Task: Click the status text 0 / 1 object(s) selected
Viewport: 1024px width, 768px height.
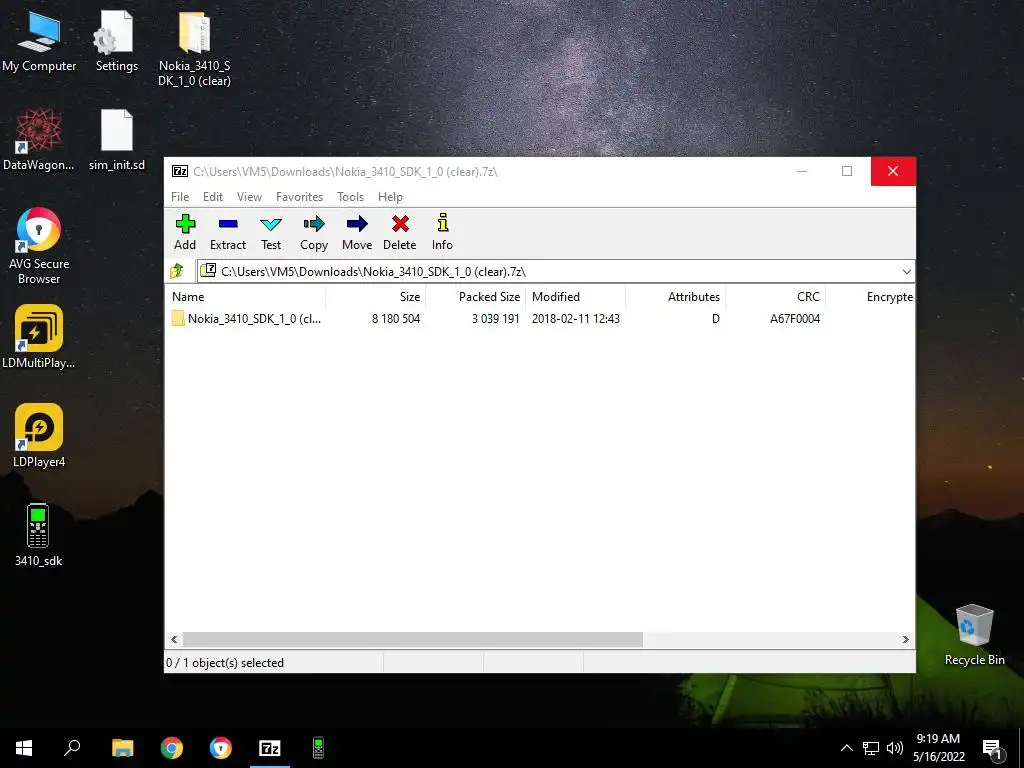Action: click(x=225, y=663)
